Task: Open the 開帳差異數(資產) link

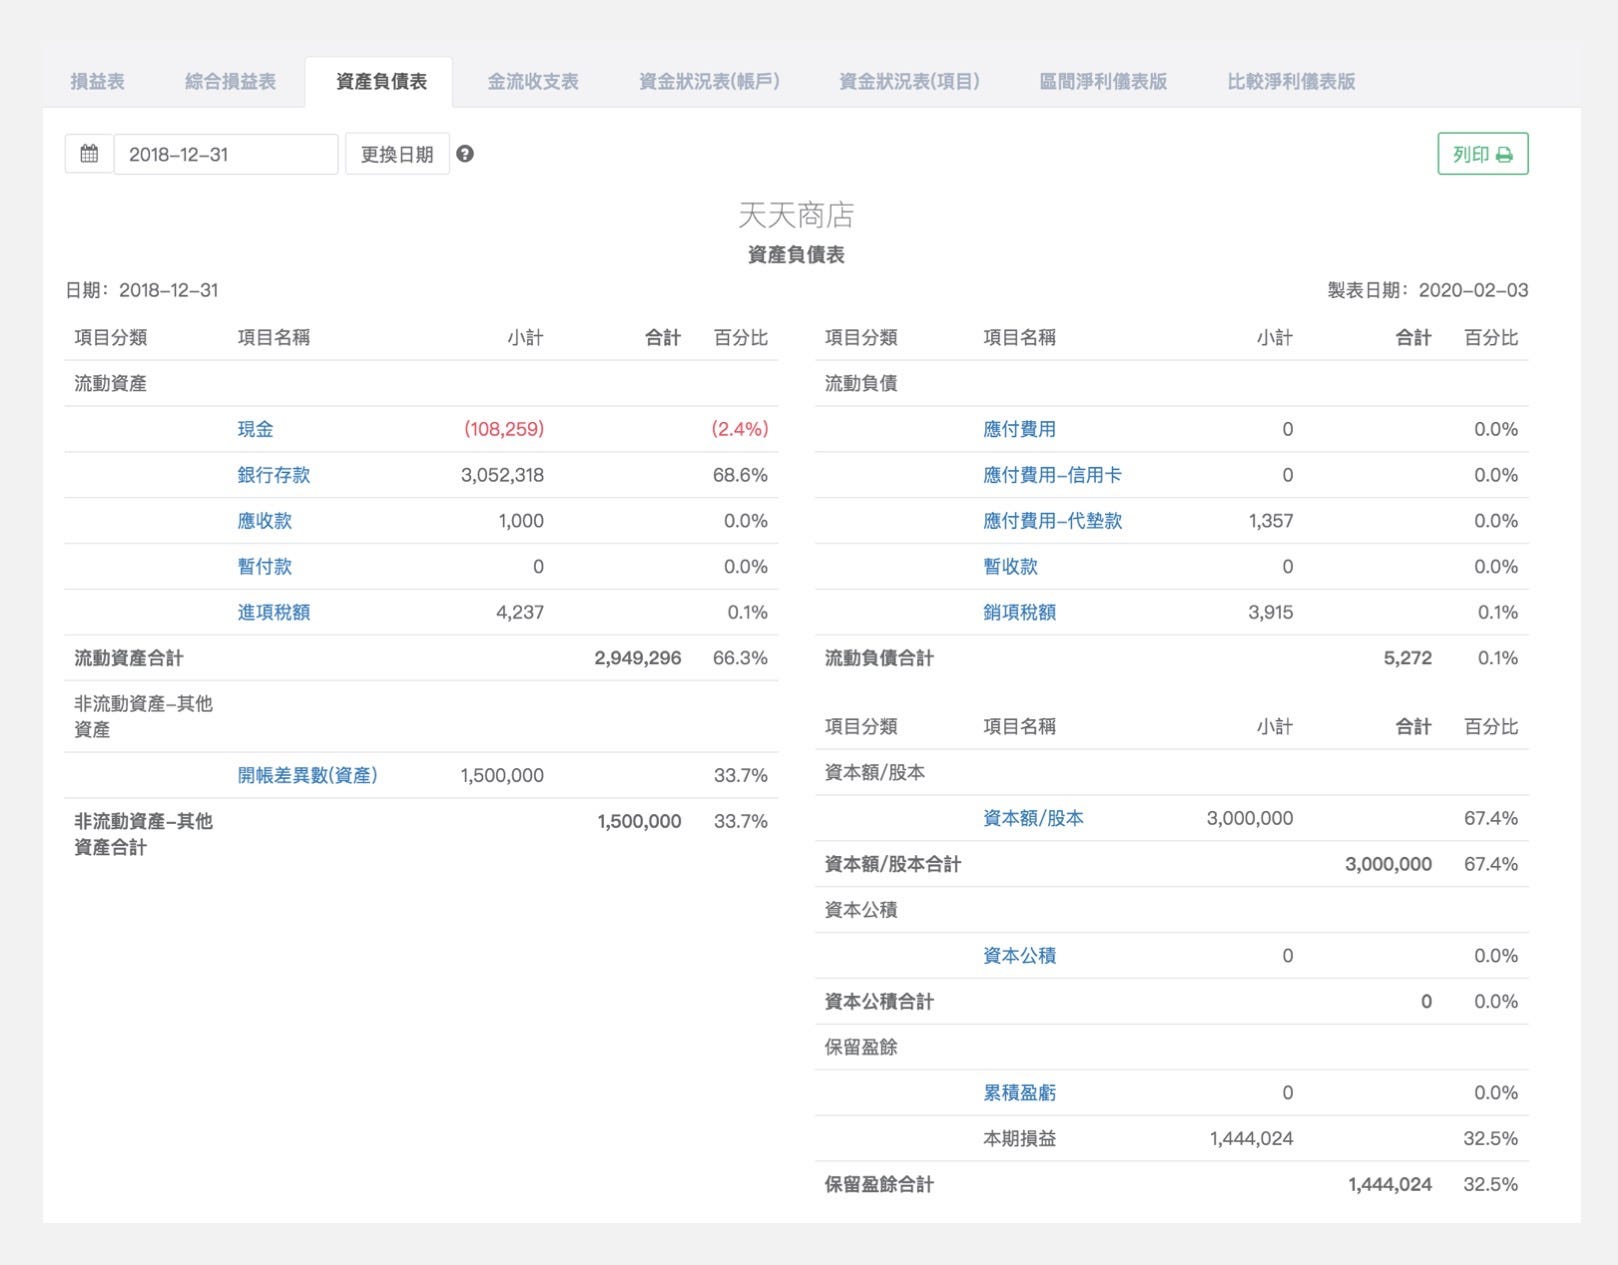Action: 308,775
